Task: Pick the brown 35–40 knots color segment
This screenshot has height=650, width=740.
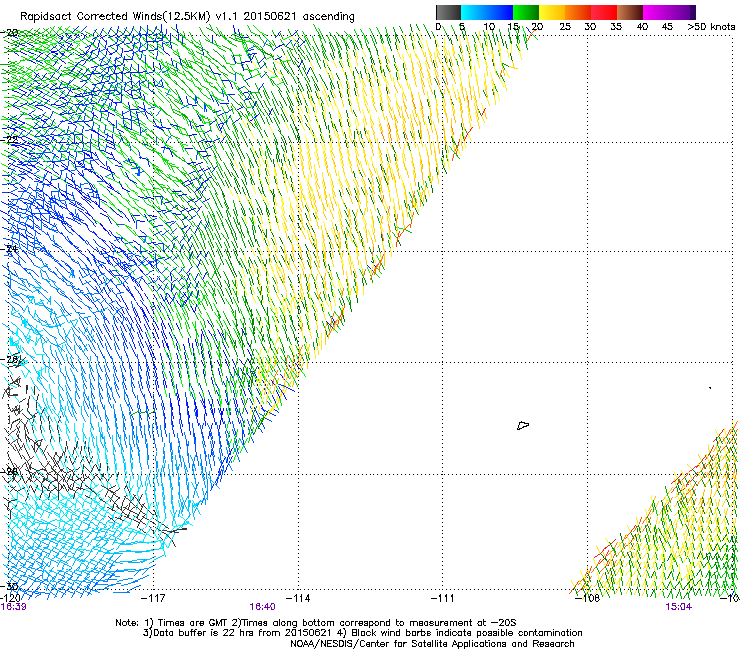Action: point(630,12)
